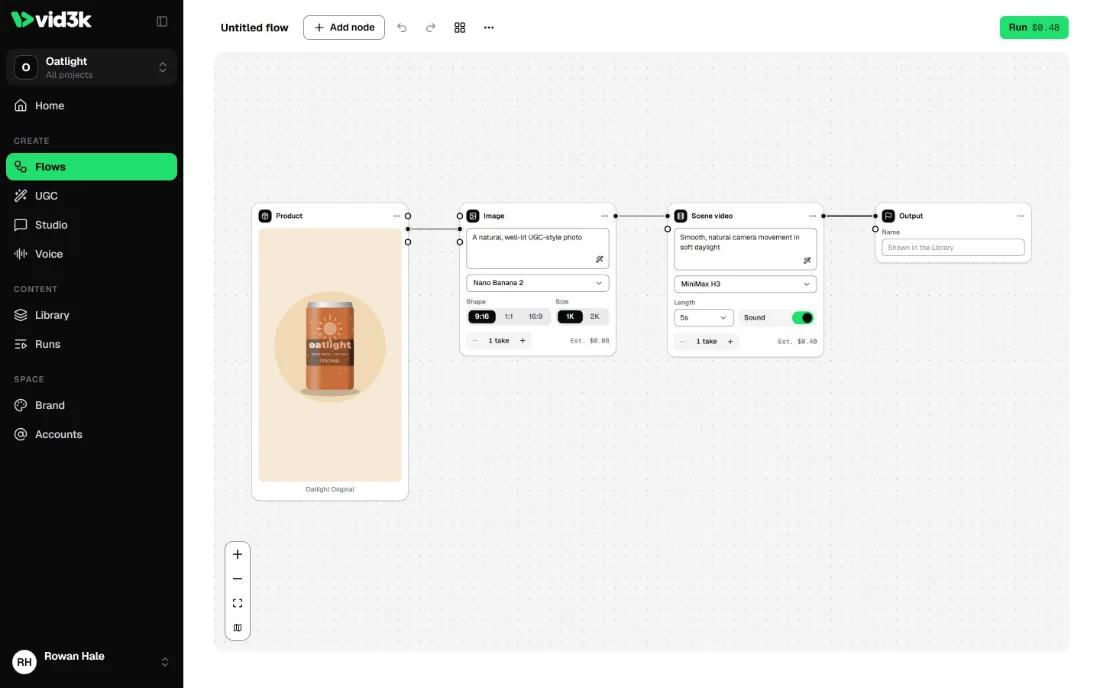This screenshot has width=1100, height=688.
Task: Open the Product node options menu
Action: (x=397, y=216)
